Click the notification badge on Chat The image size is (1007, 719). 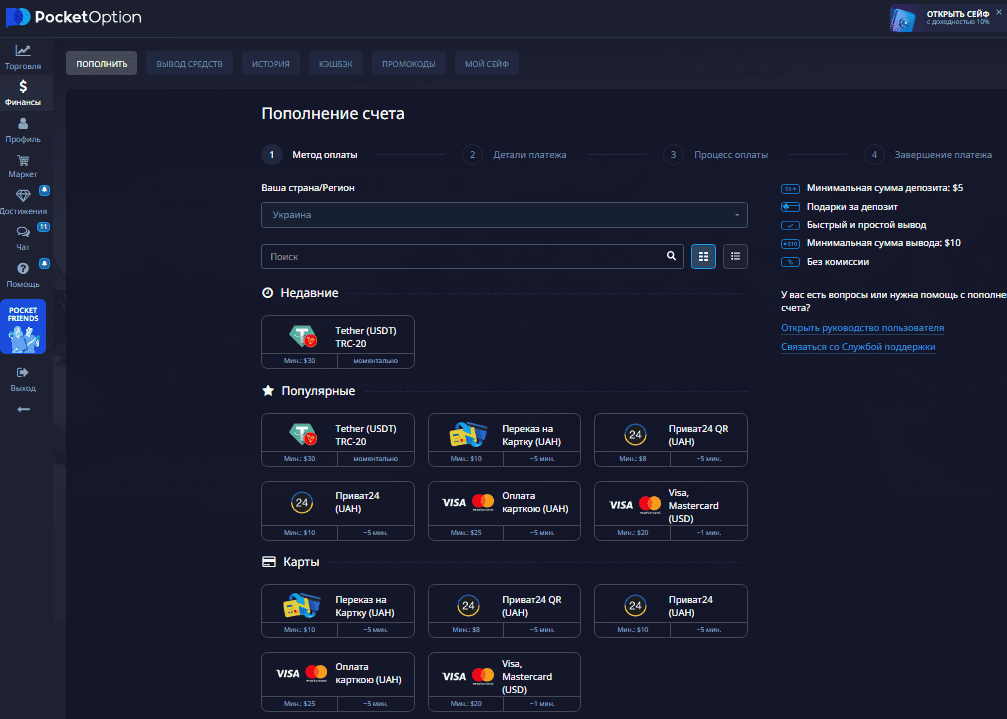43,227
